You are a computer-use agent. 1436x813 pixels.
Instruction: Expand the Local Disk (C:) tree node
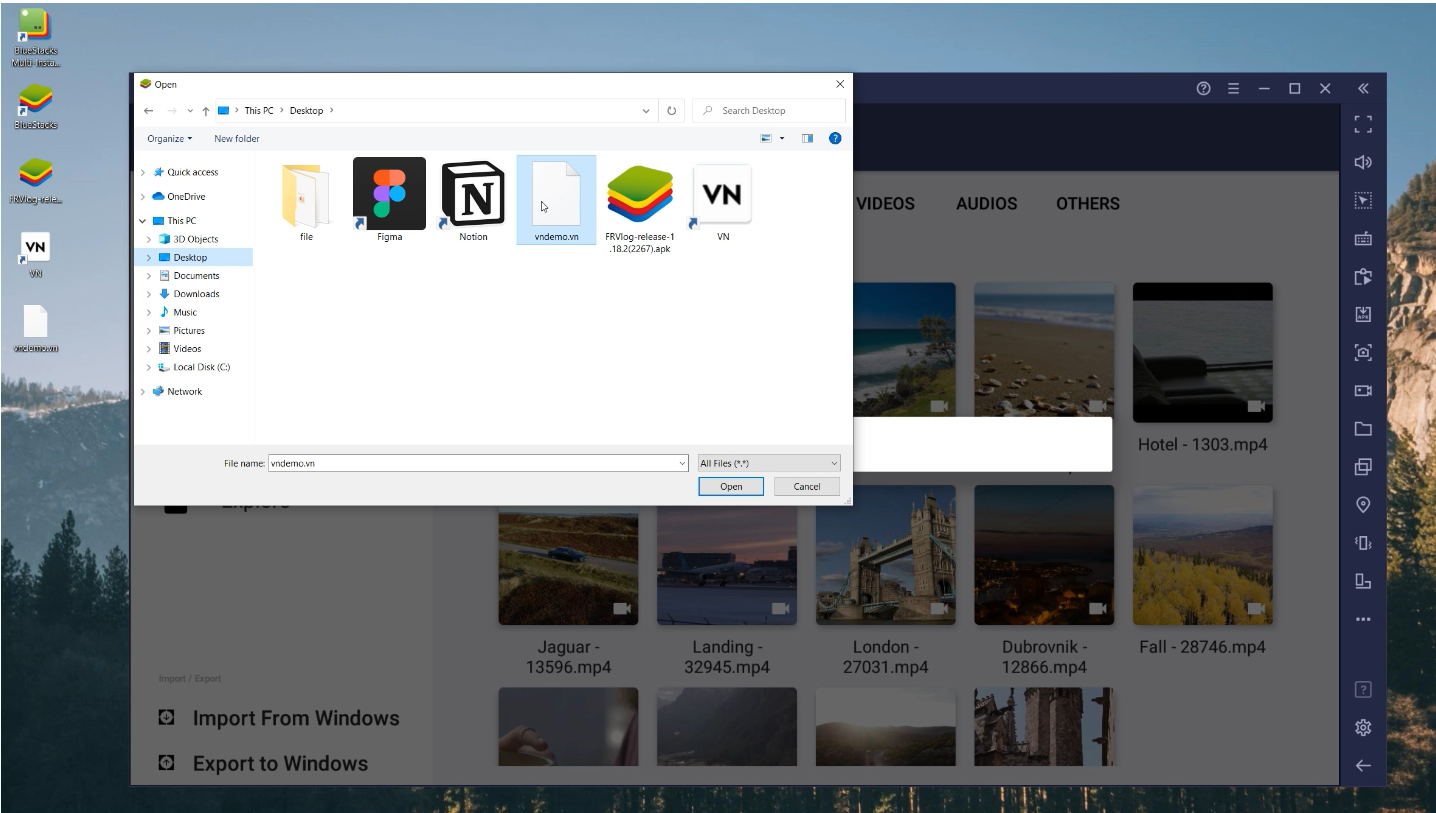click(x=150, y=367)
